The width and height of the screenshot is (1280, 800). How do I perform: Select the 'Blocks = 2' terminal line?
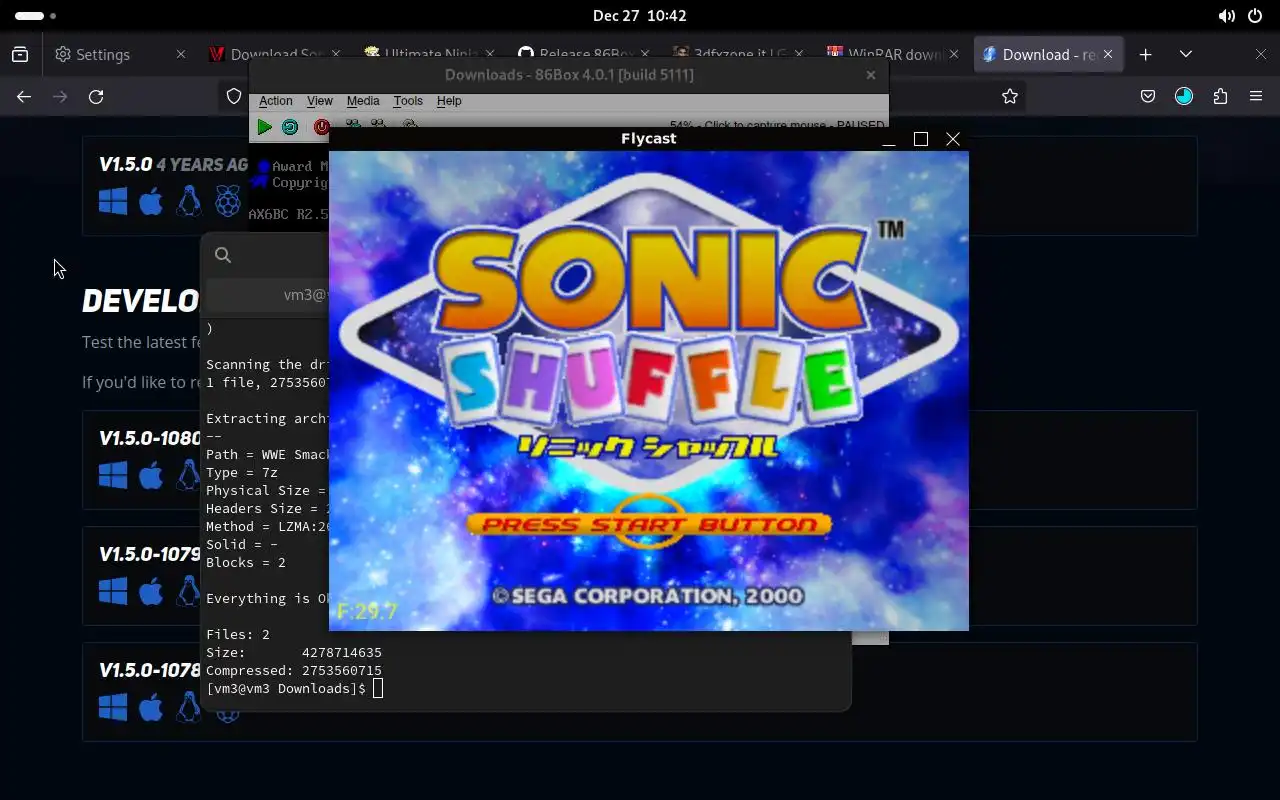coord(246,562)
